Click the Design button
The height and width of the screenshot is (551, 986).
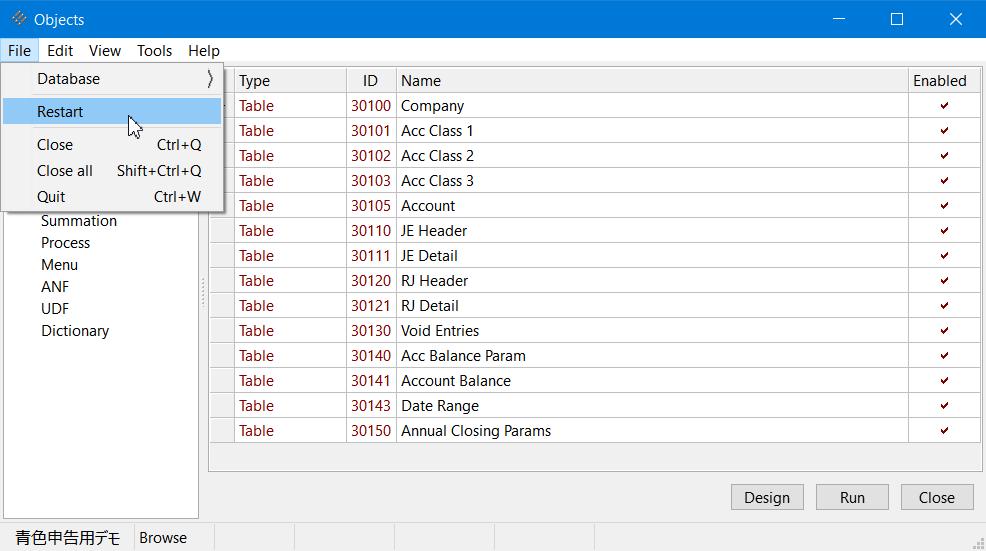[767, 497]
